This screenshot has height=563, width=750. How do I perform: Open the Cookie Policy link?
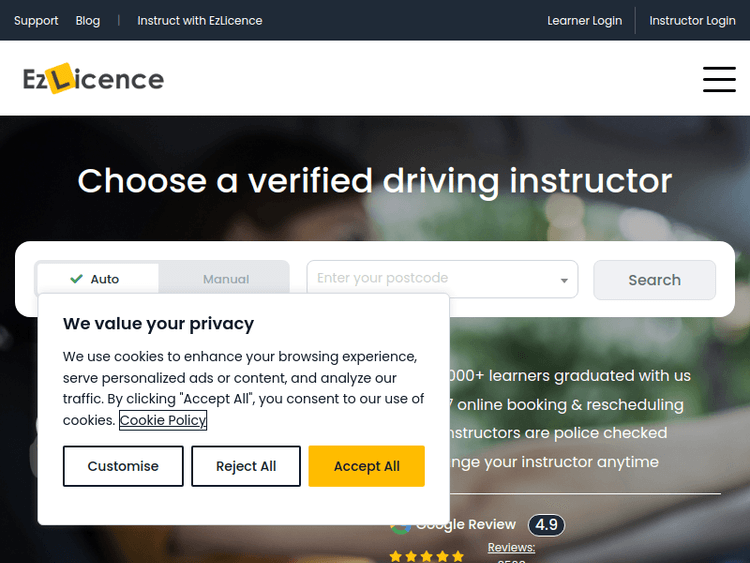point(163,420)
